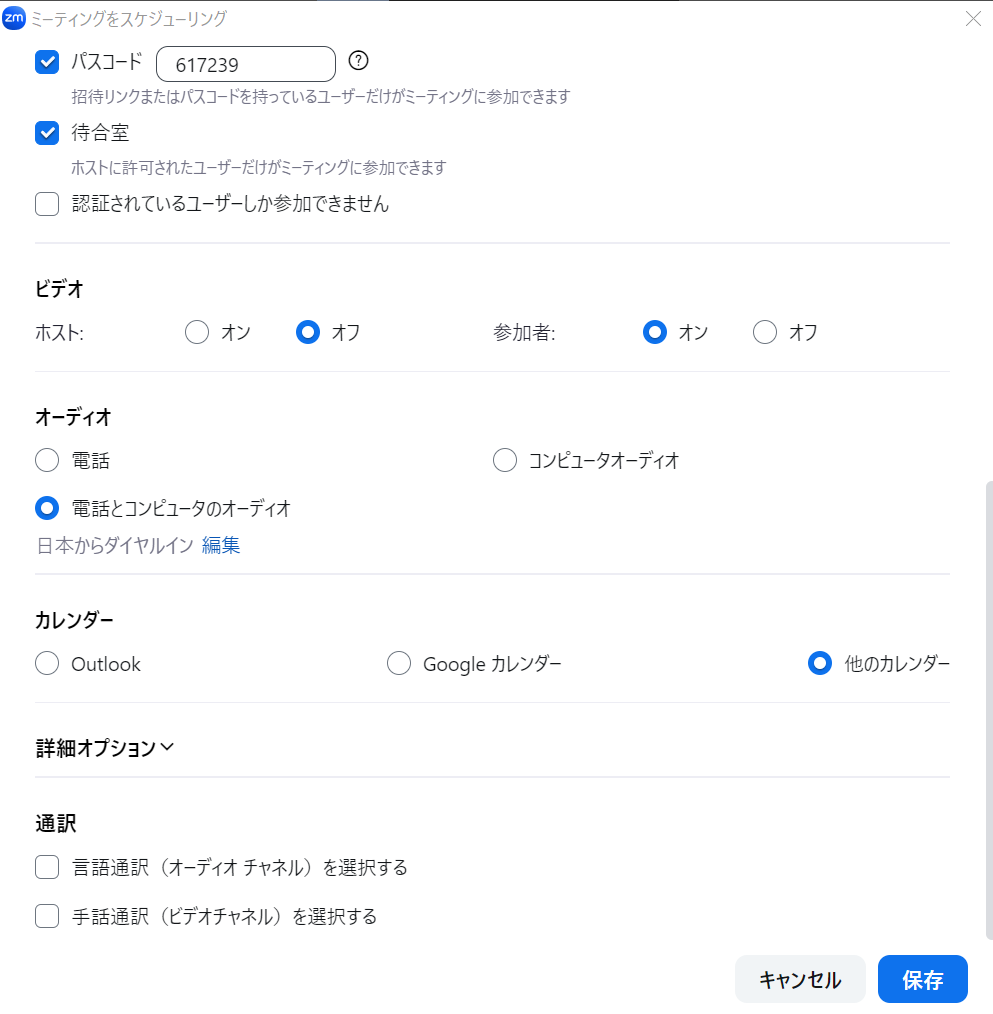Click the 保存 button

pos(923,979)
